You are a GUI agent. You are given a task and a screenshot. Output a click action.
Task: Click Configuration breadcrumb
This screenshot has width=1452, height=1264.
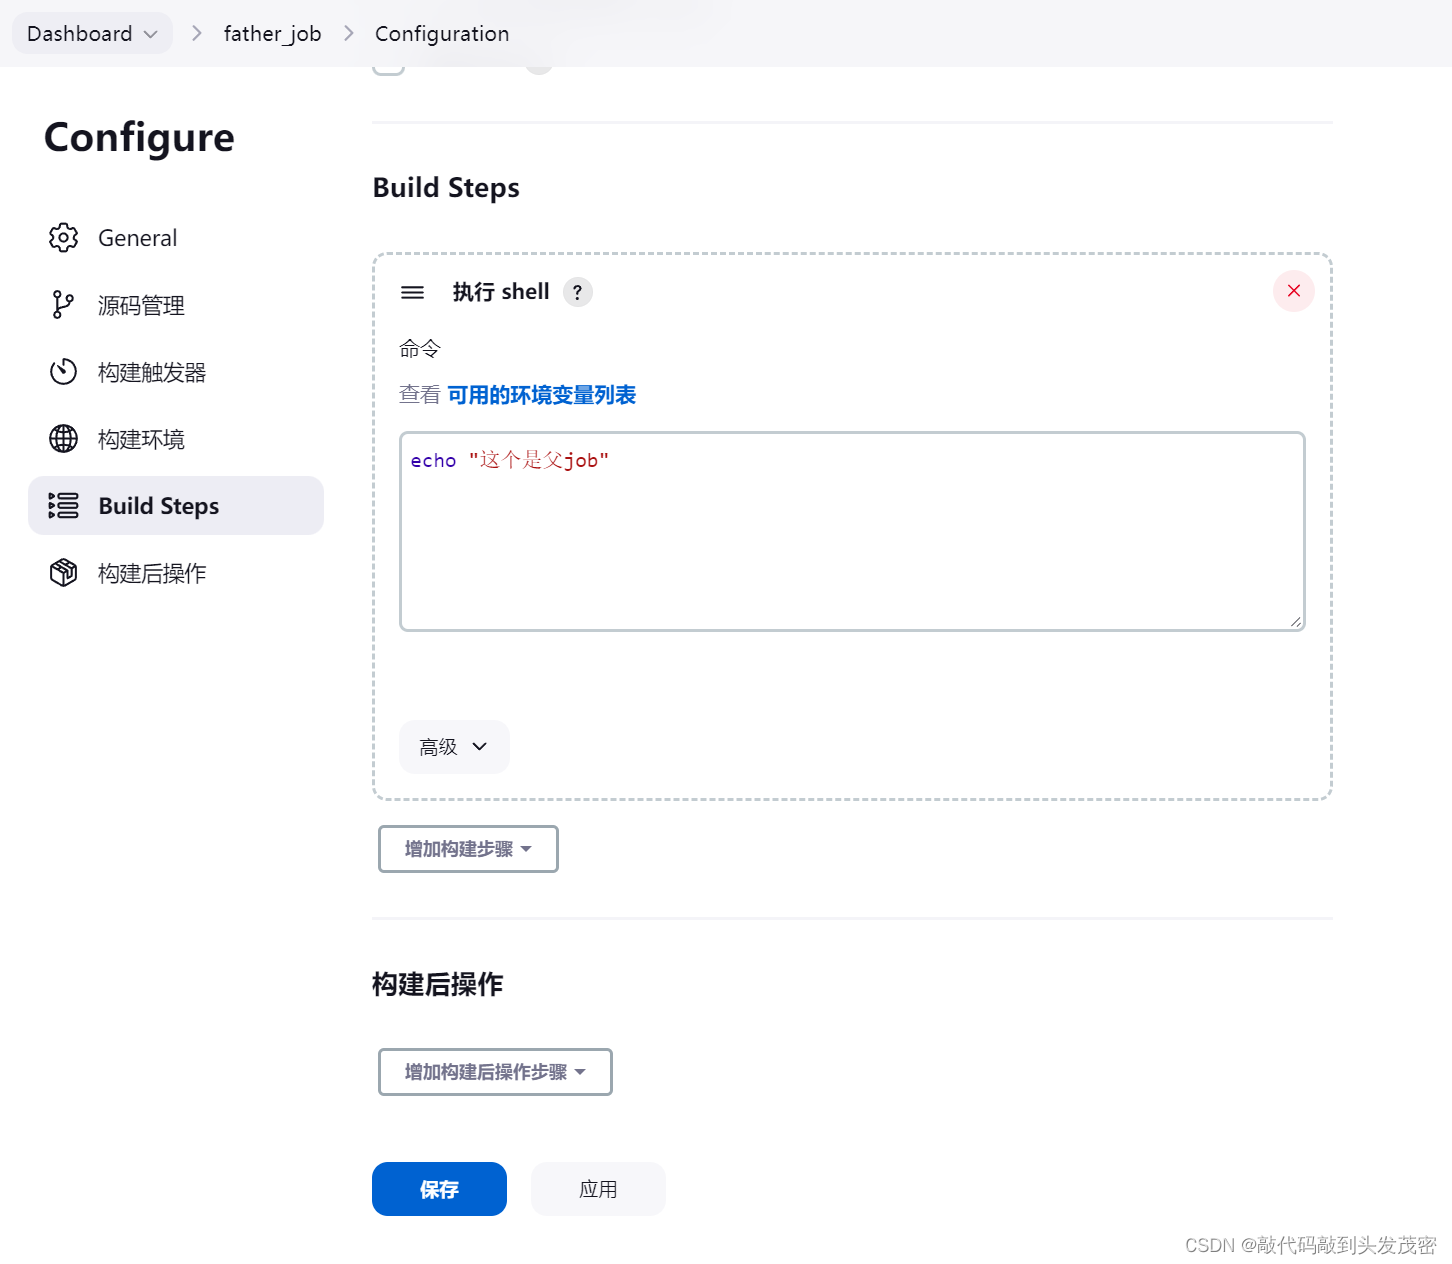point(442,34)
